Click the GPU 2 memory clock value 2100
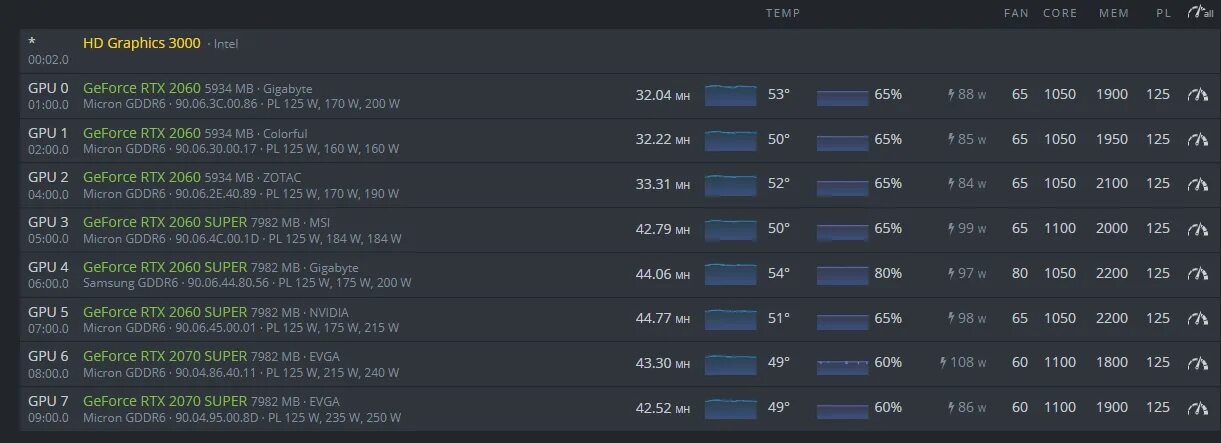The height and width of the screenshot is (443, 1221). [1112, 183]
